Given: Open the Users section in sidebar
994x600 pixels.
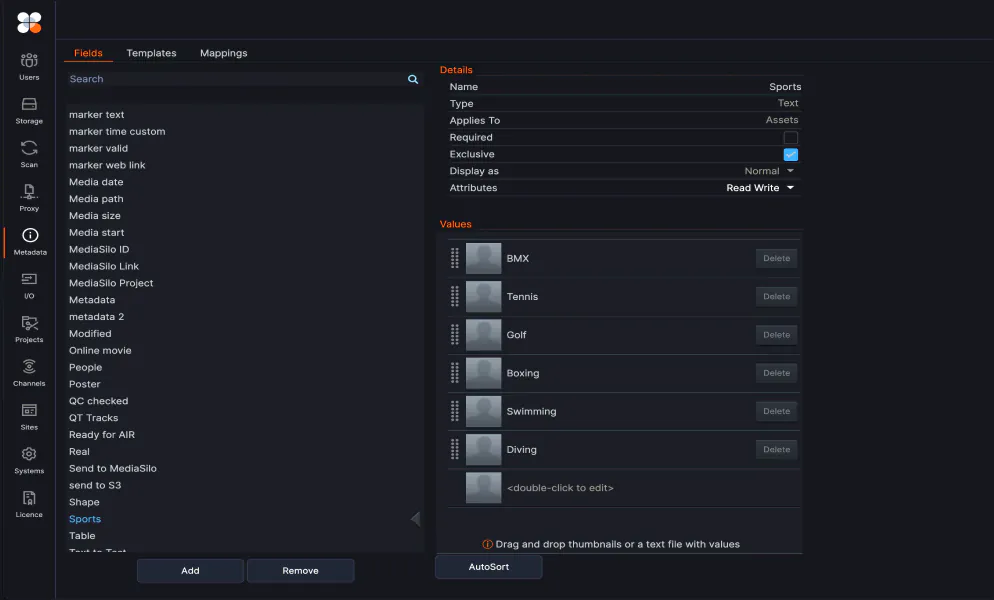Looking at the screenshot, I should (29, 66).
